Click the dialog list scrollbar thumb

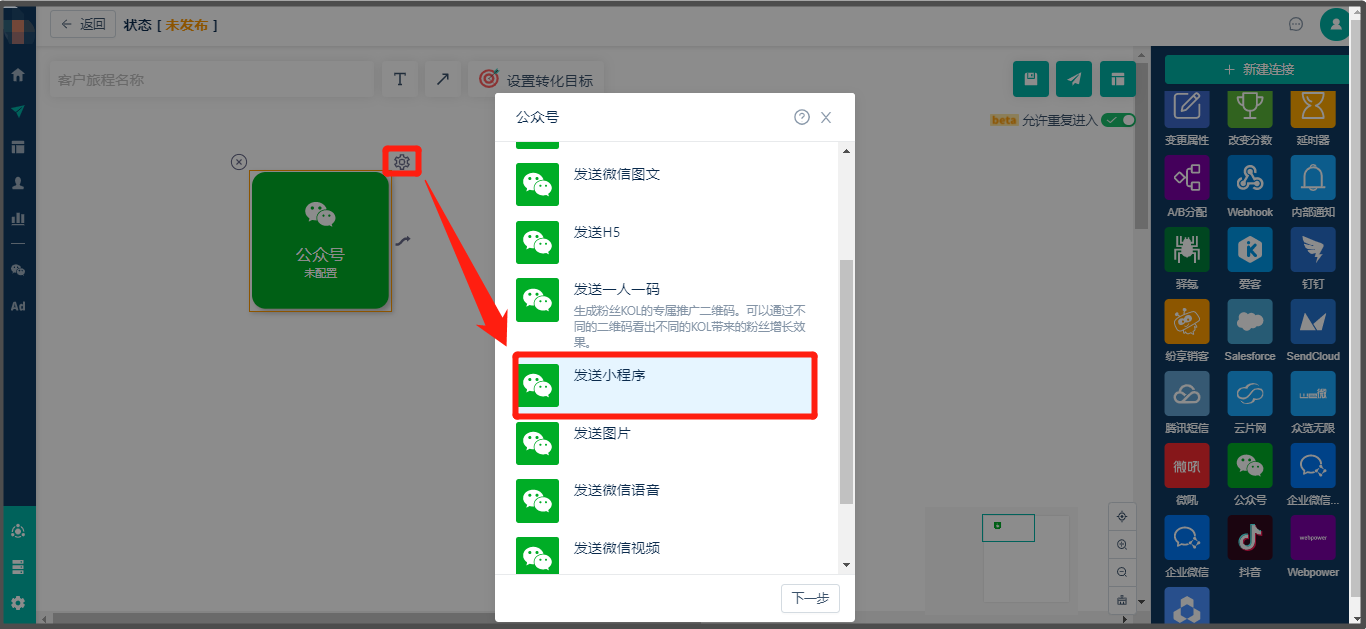click(x=846, y=382)
